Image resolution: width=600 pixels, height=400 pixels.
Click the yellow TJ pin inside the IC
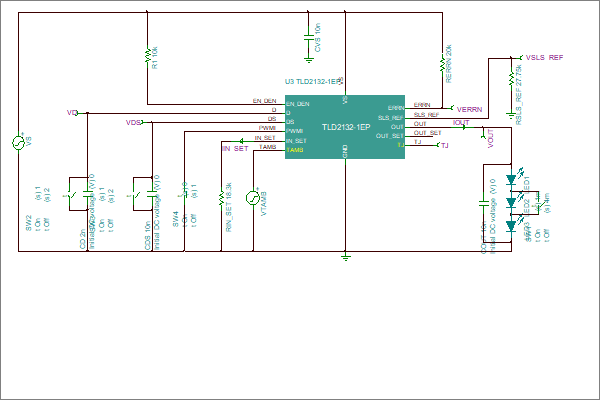coord(400,145)
